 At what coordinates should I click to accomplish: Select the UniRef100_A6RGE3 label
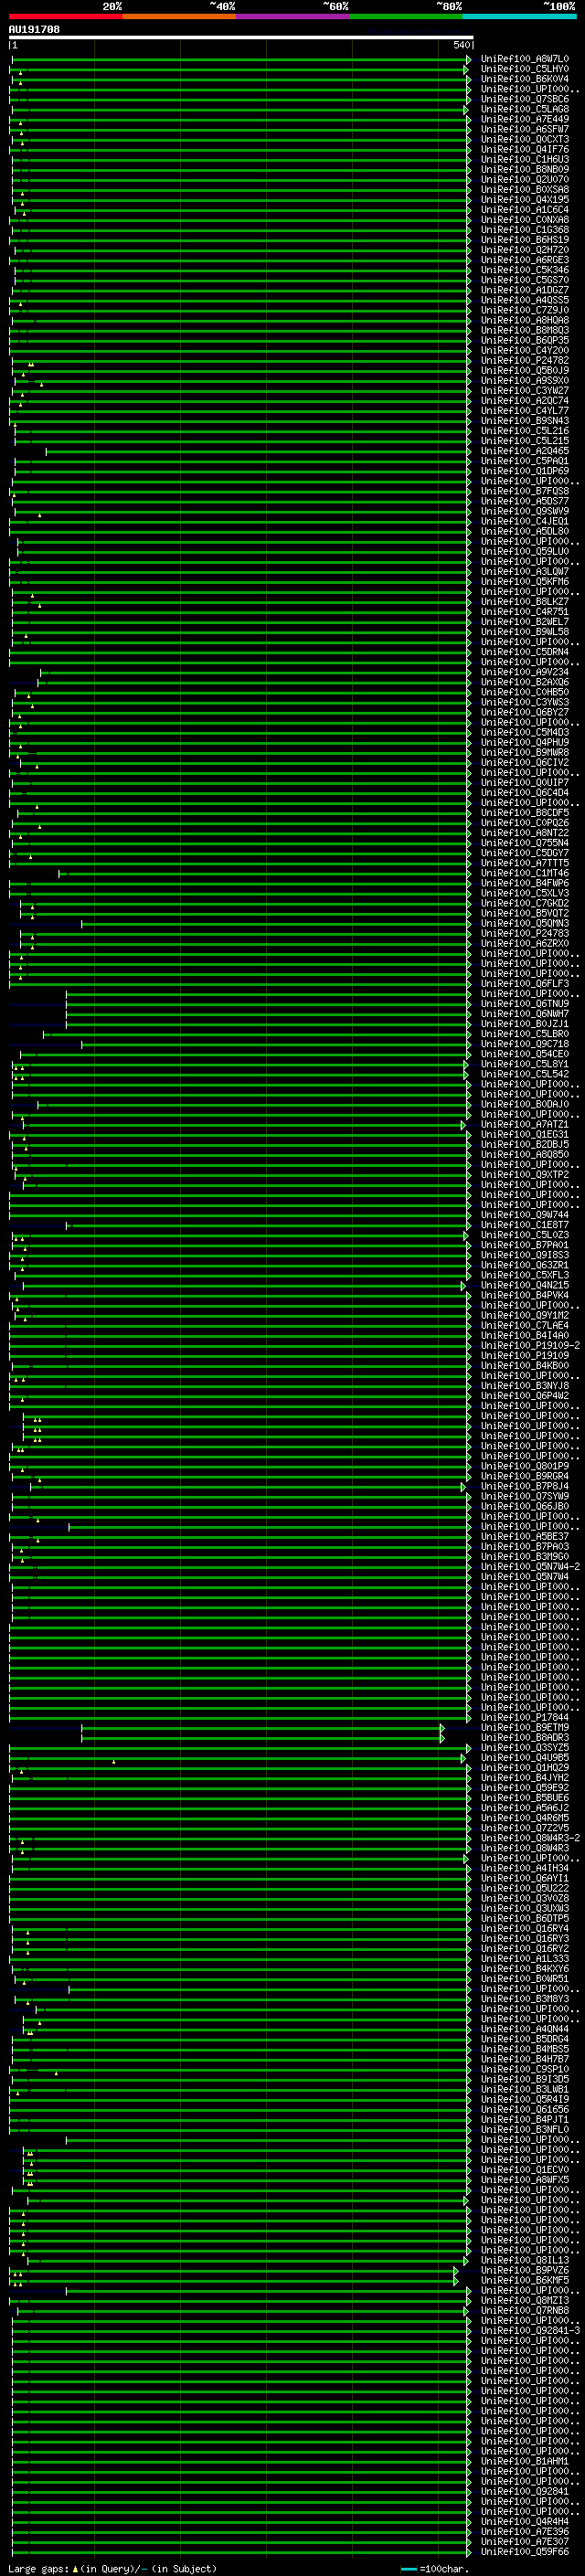(x=524, y=260)
